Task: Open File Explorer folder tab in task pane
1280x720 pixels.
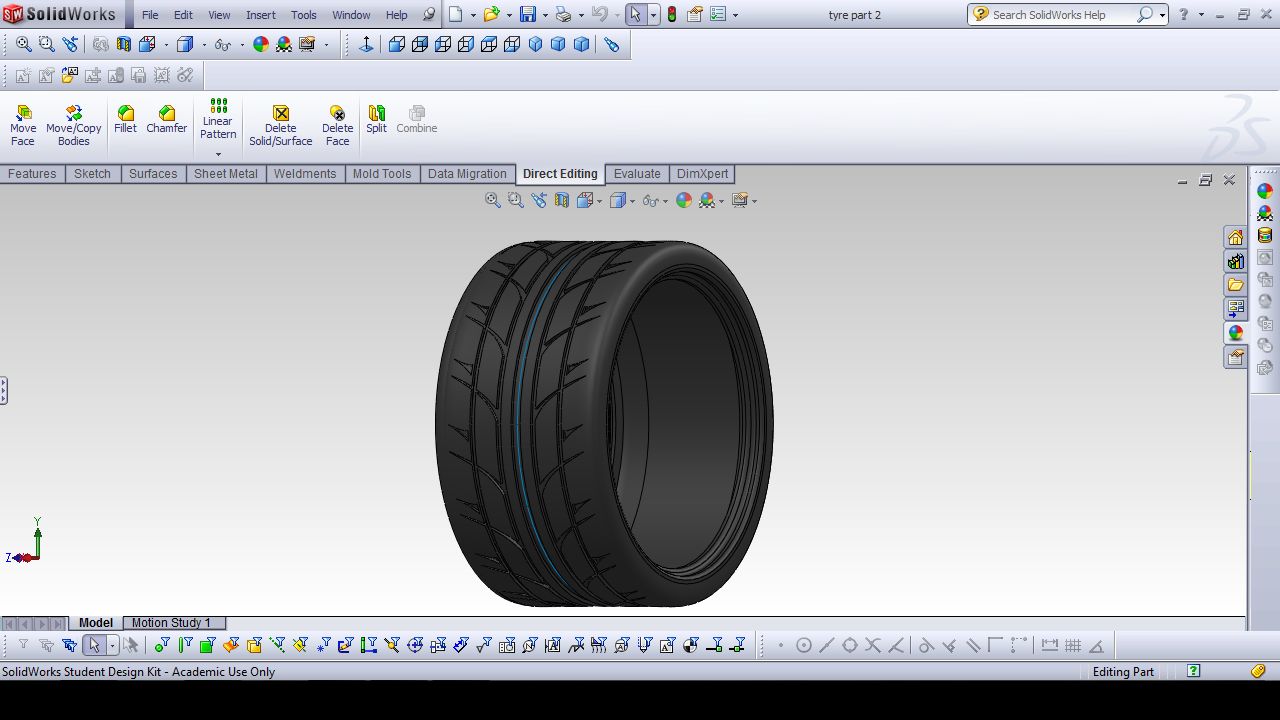Action: click(x=1236, y=285)
